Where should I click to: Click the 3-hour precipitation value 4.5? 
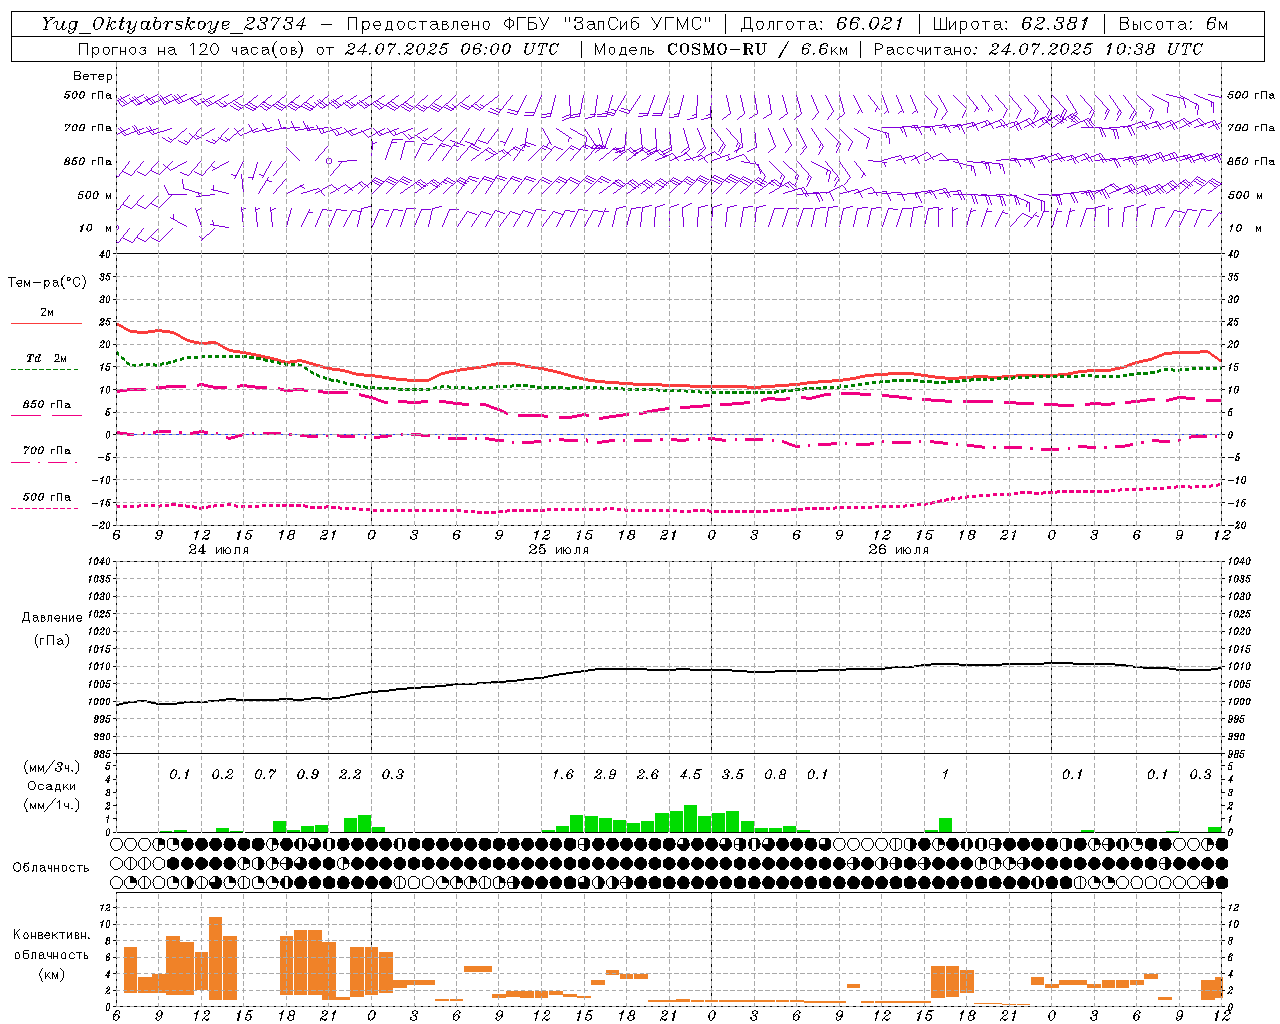click(690, 774)
